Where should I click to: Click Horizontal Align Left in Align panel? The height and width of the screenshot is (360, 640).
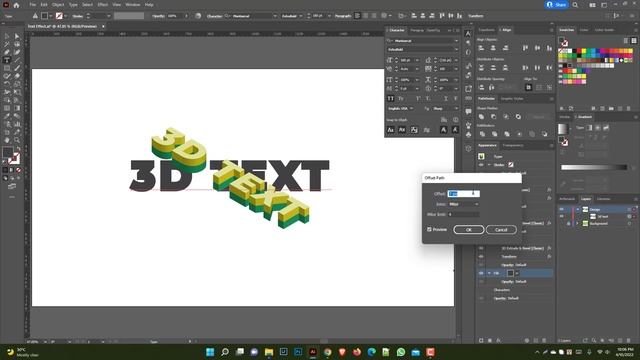[x=481, y=48]
